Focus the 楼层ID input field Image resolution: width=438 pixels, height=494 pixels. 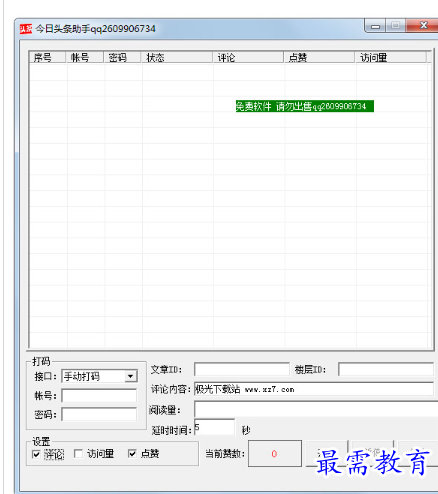[x=386, y=370]
